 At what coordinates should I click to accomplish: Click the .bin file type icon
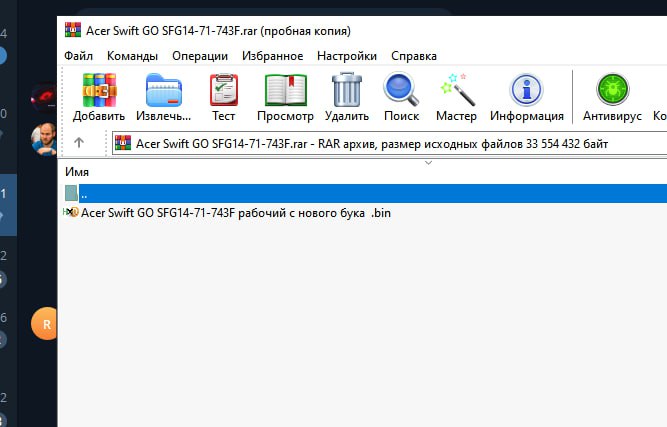pyautogui.click(x=71, y=212)
